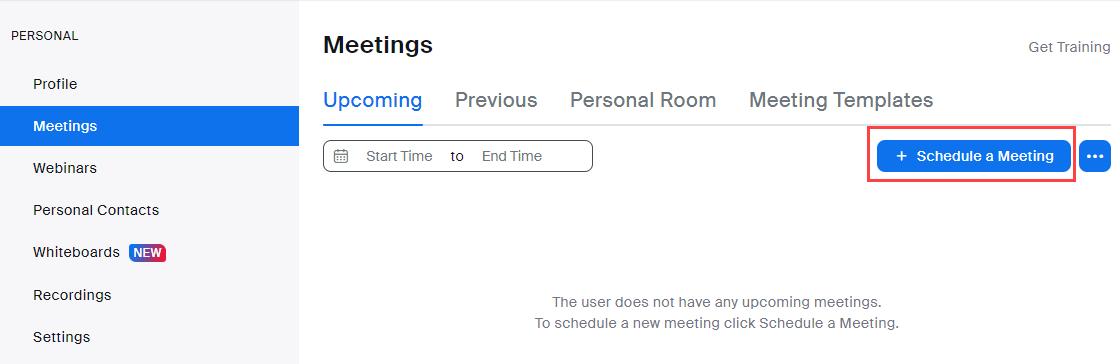Select the Upcoming tab
Image resolution: width=1120 pixels, height=364 pixels.
click(372, 100)
